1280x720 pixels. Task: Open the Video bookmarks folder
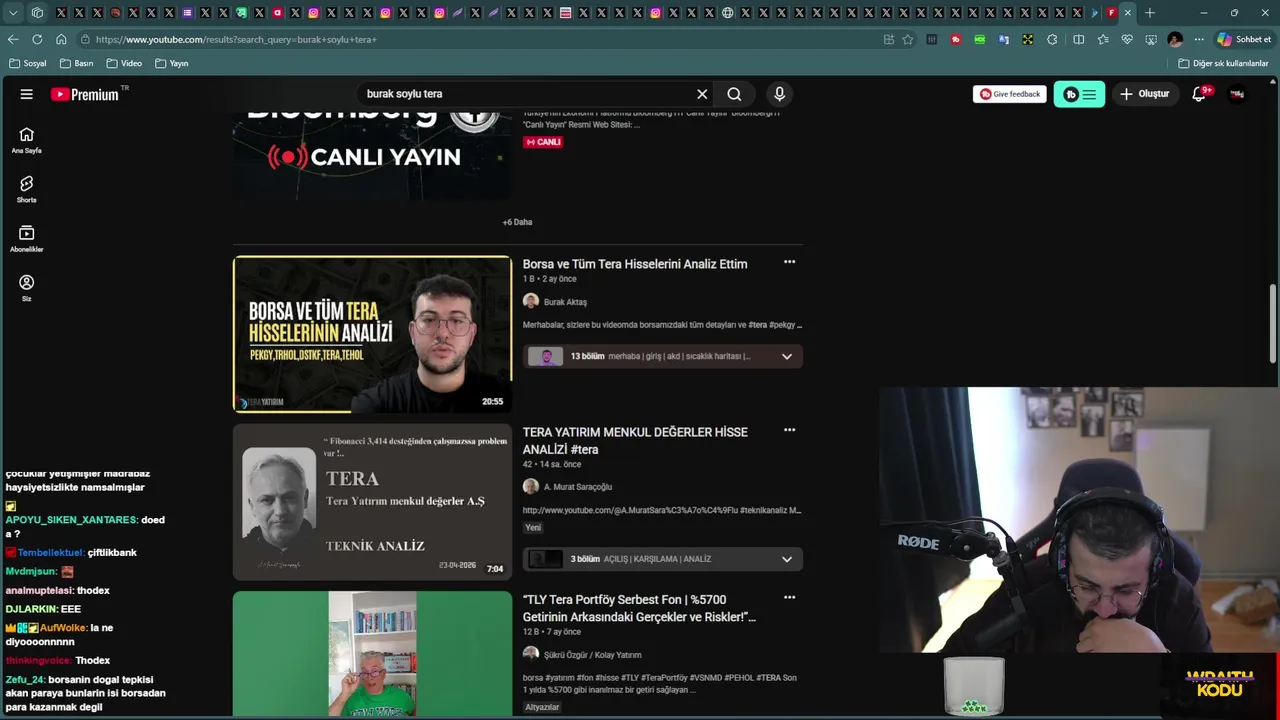tap(124, 63)
